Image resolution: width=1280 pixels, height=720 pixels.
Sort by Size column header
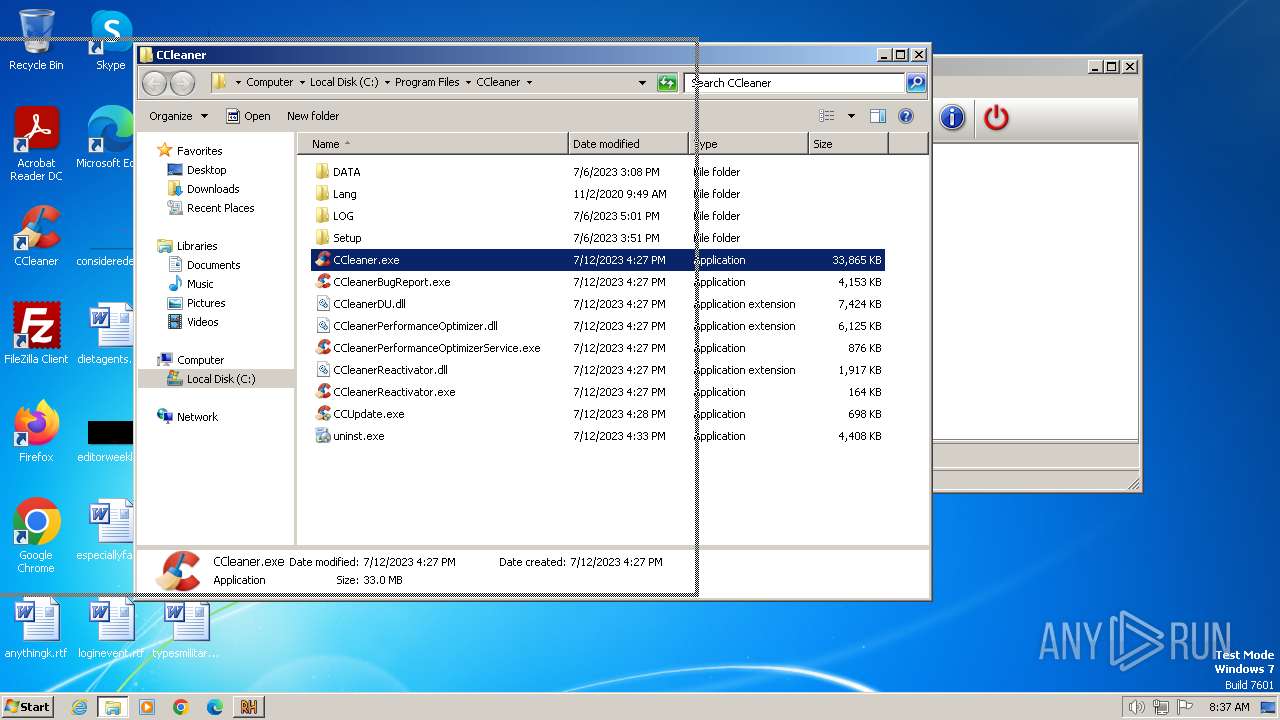click(848, 144)
